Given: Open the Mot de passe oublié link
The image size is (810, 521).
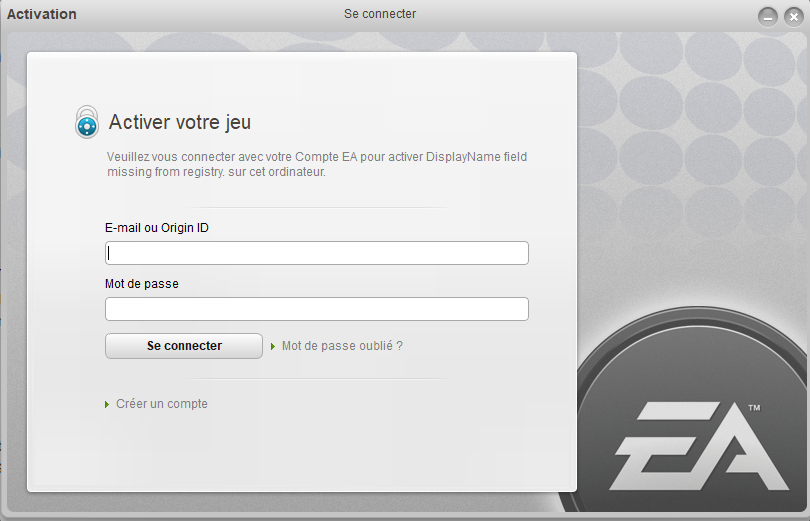Looking at the screenshot, I should [342, 346].
